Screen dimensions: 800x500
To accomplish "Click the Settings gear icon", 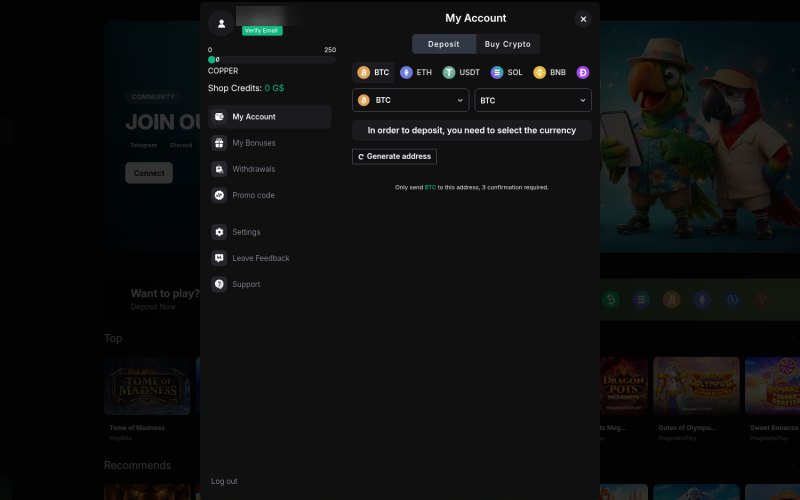I will (x=219, y=232).
